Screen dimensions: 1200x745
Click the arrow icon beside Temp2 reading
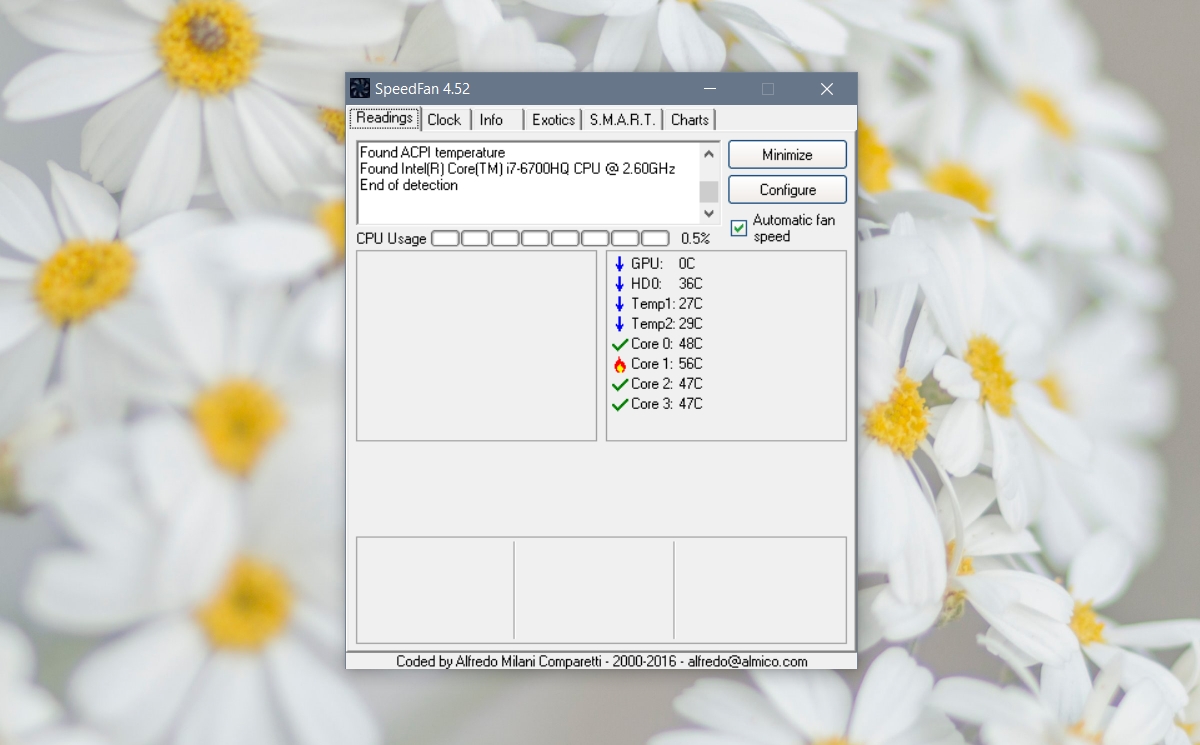619,323
